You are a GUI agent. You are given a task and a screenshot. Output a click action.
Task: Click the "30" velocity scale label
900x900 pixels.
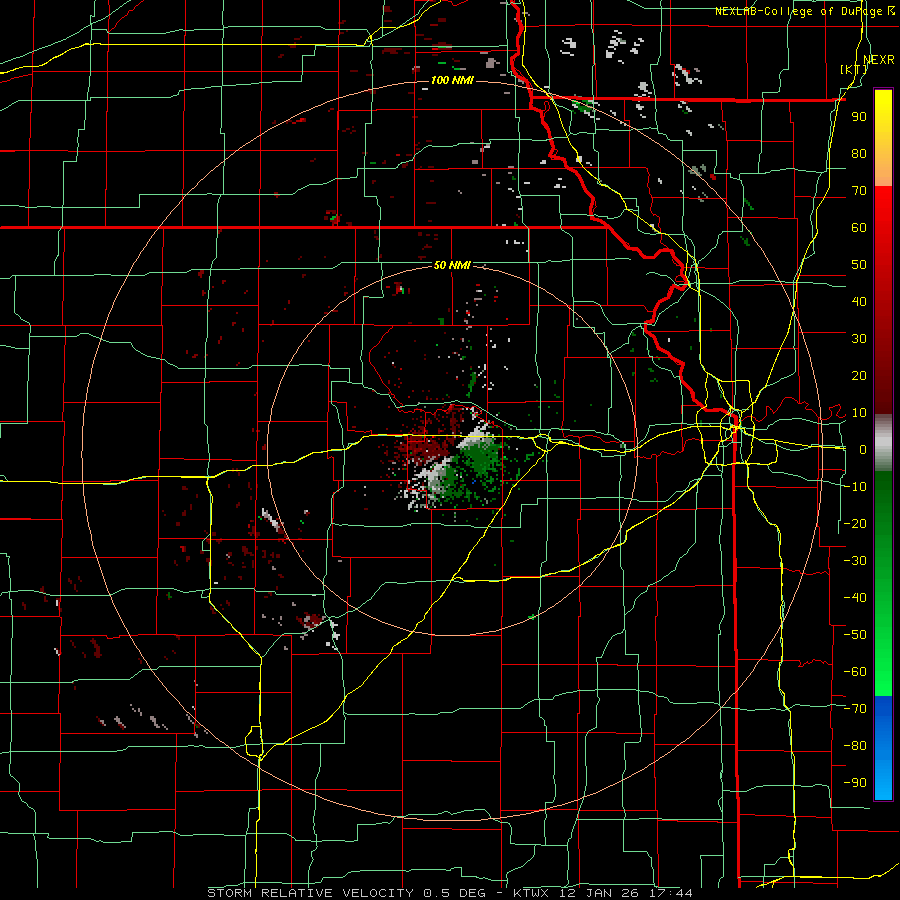pos(859,339)
